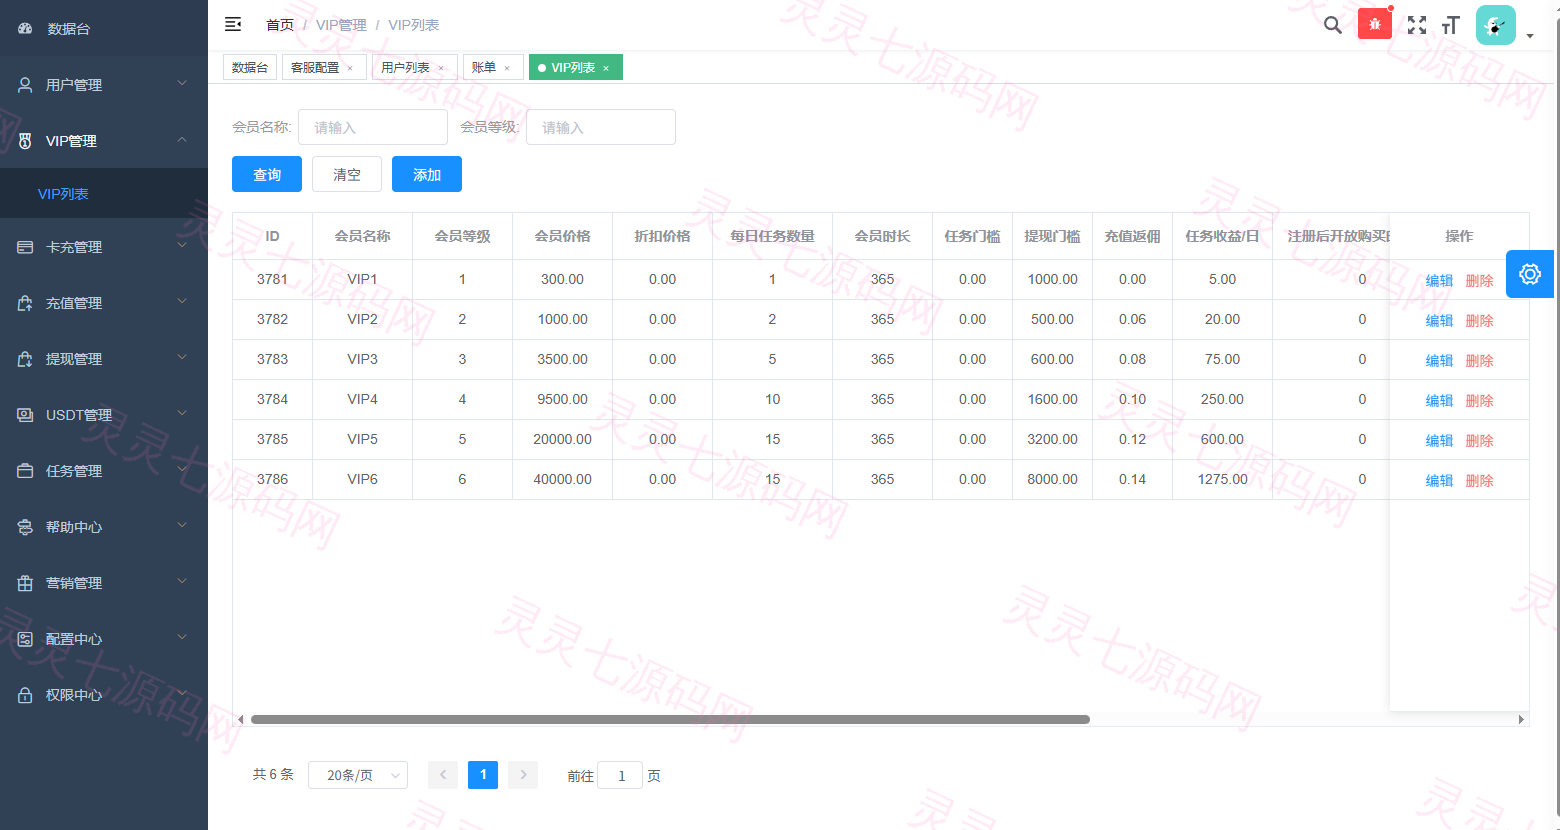Edit the VIP6 row

[x=1439, y=481]
